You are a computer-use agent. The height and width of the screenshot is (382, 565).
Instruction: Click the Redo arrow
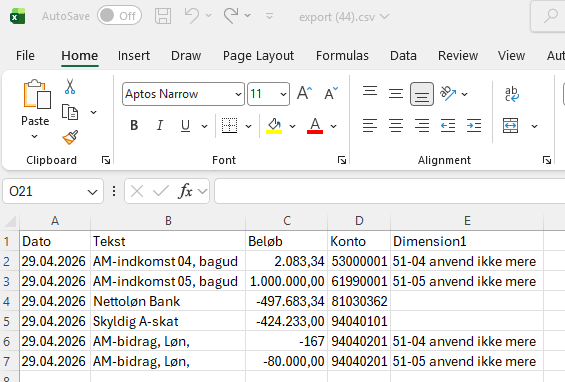click(x=231, y=15)
